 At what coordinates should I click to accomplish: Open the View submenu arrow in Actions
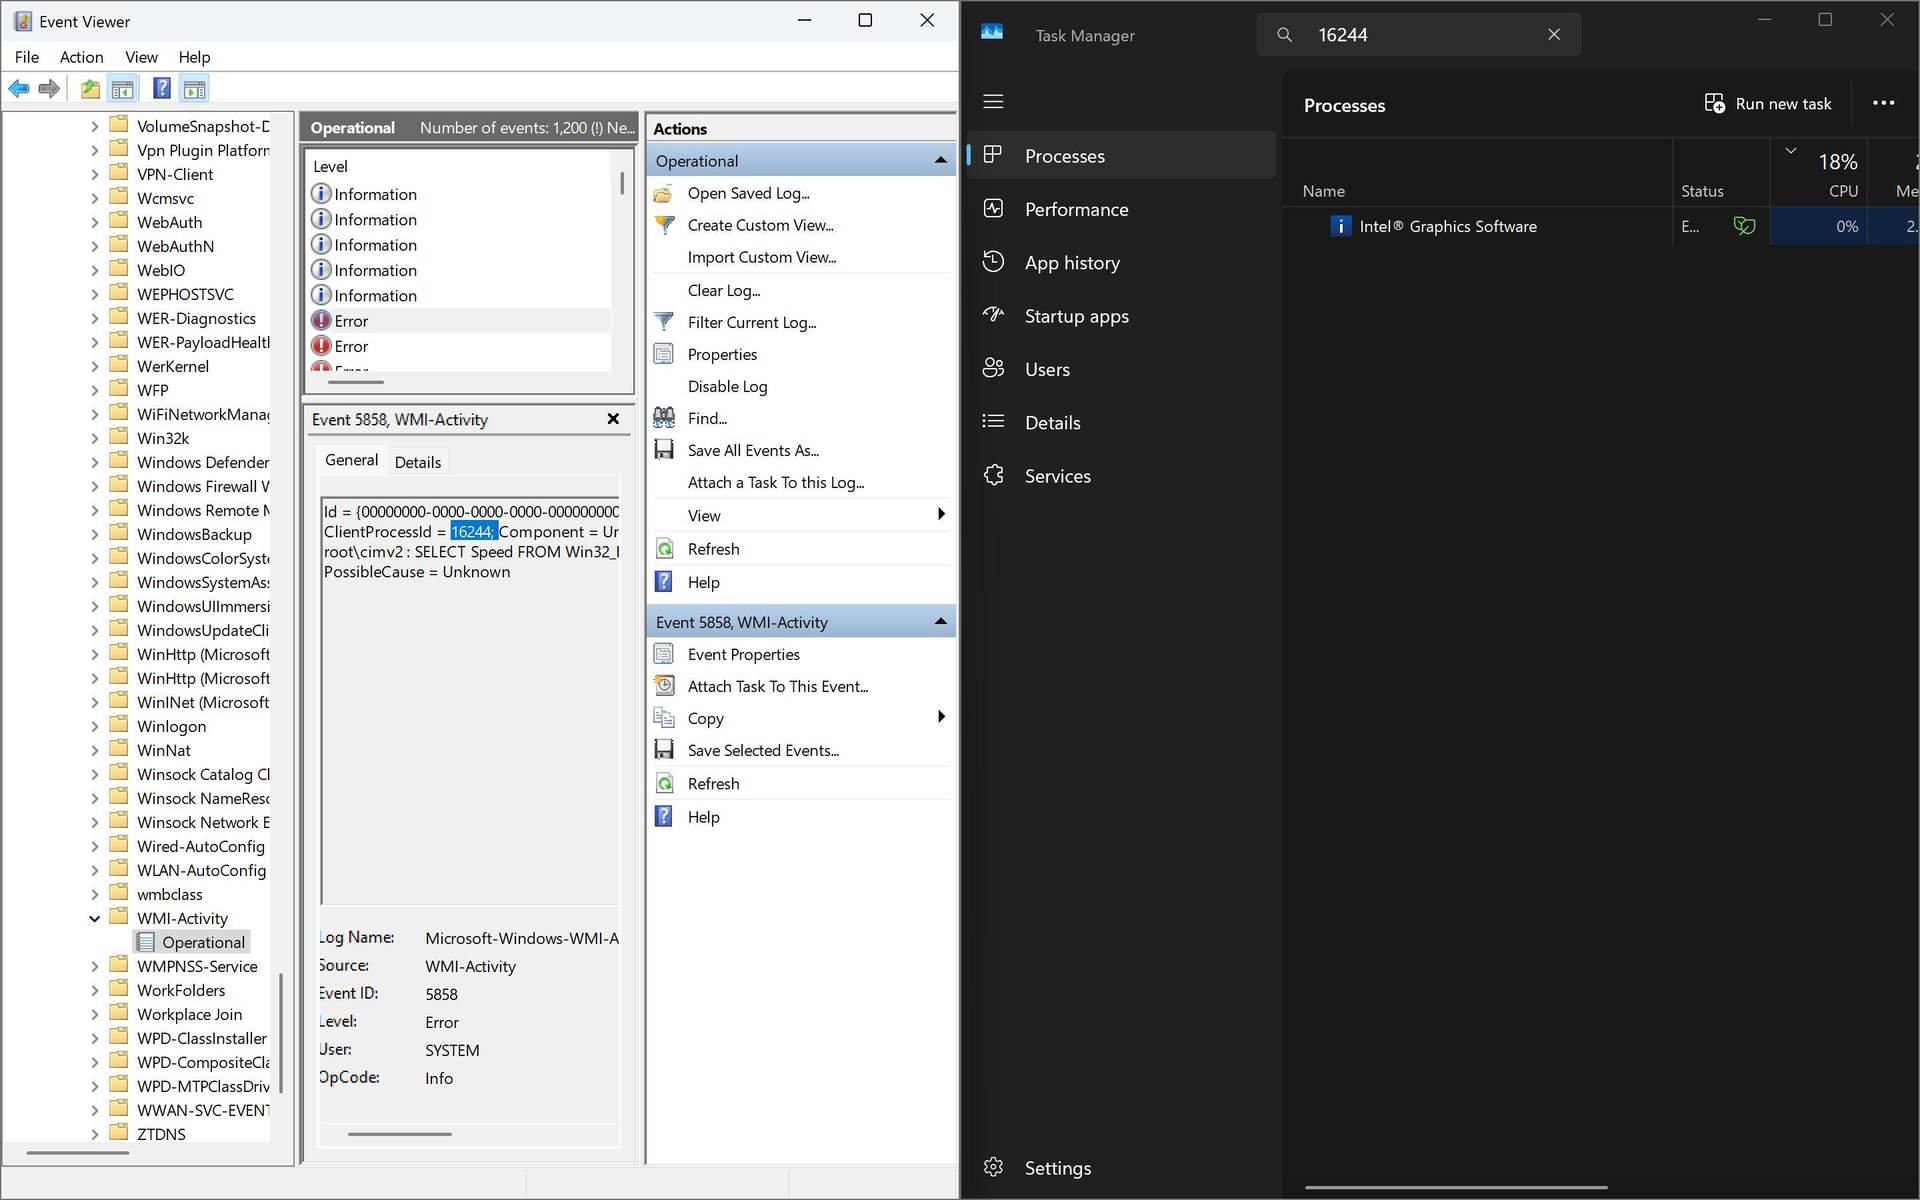coord(941,515)
